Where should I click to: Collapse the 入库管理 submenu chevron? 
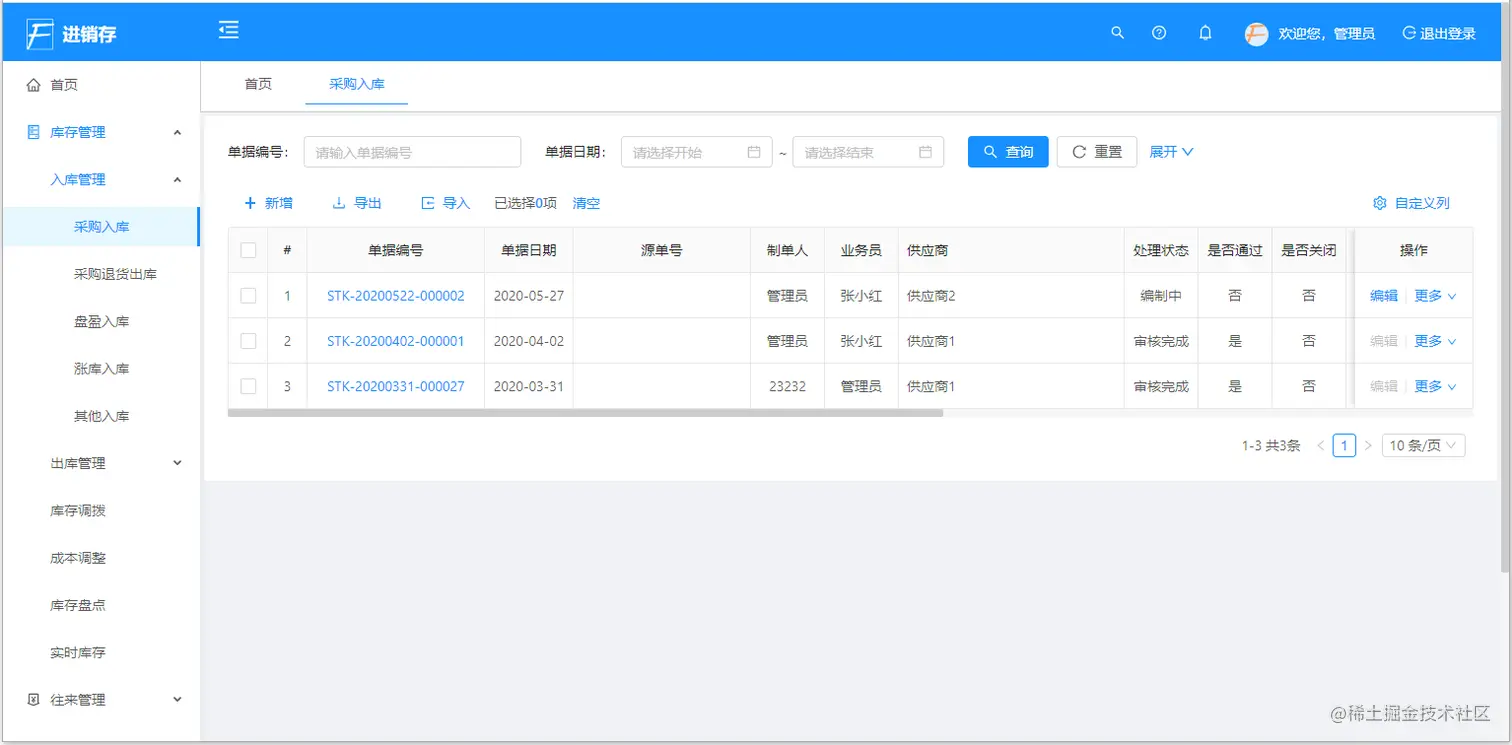click(177, 180)
